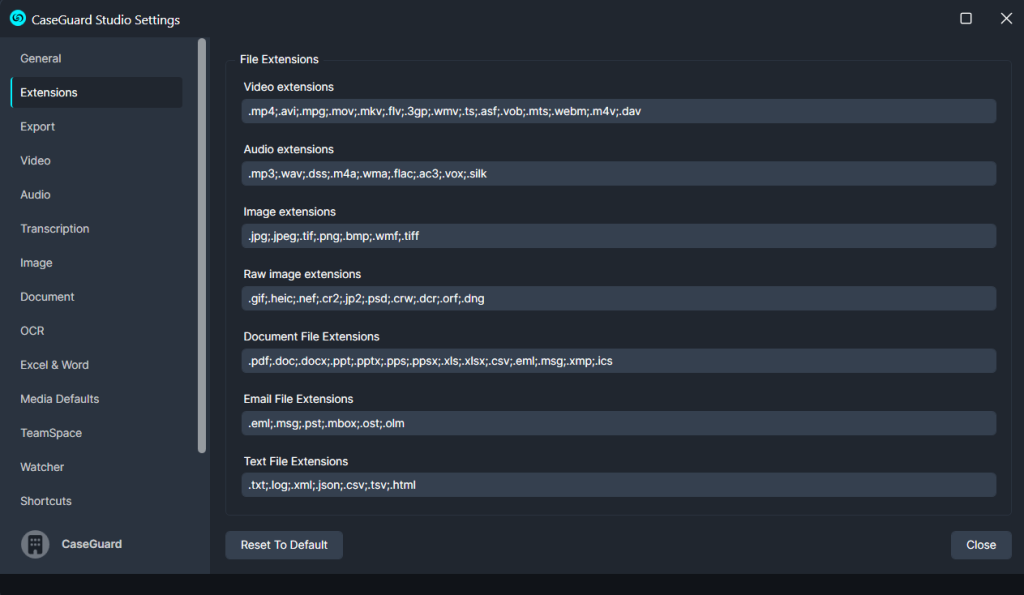Open the Excel & Word settings
Image resolution: width=1024 pixels, height=595 pixels.
click(x=54, y=365)
